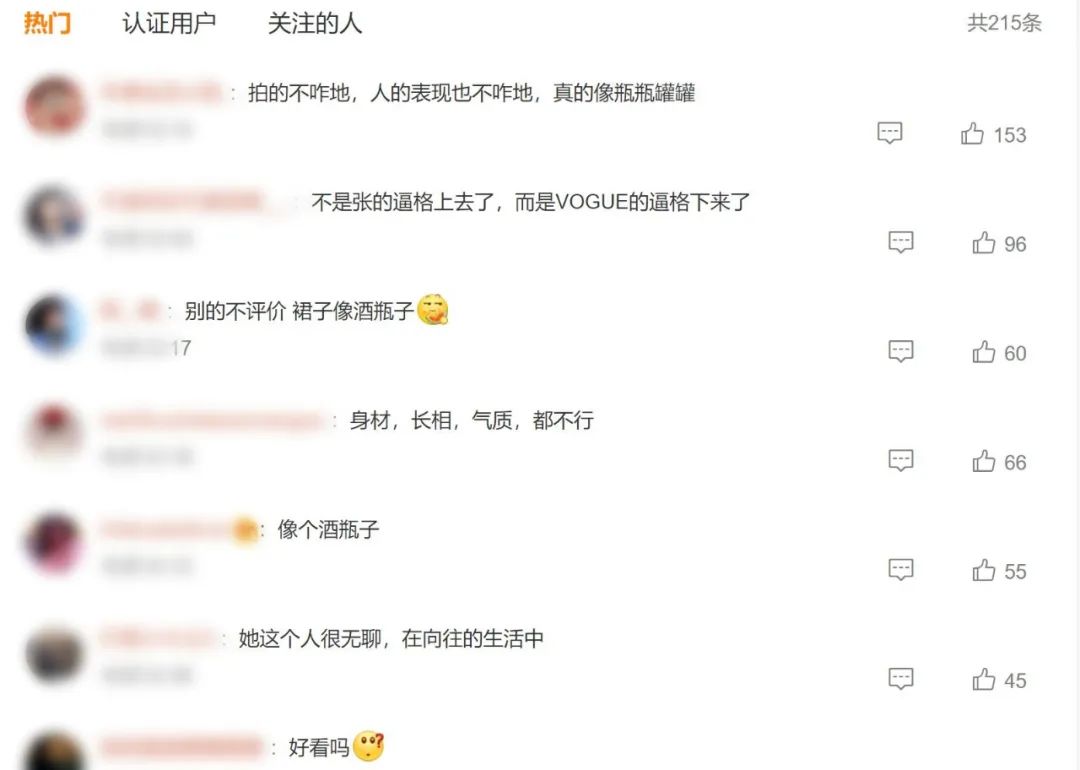
Task: Reply to the 像个酒瓶子 comment
Action: [x=901, y=569]
